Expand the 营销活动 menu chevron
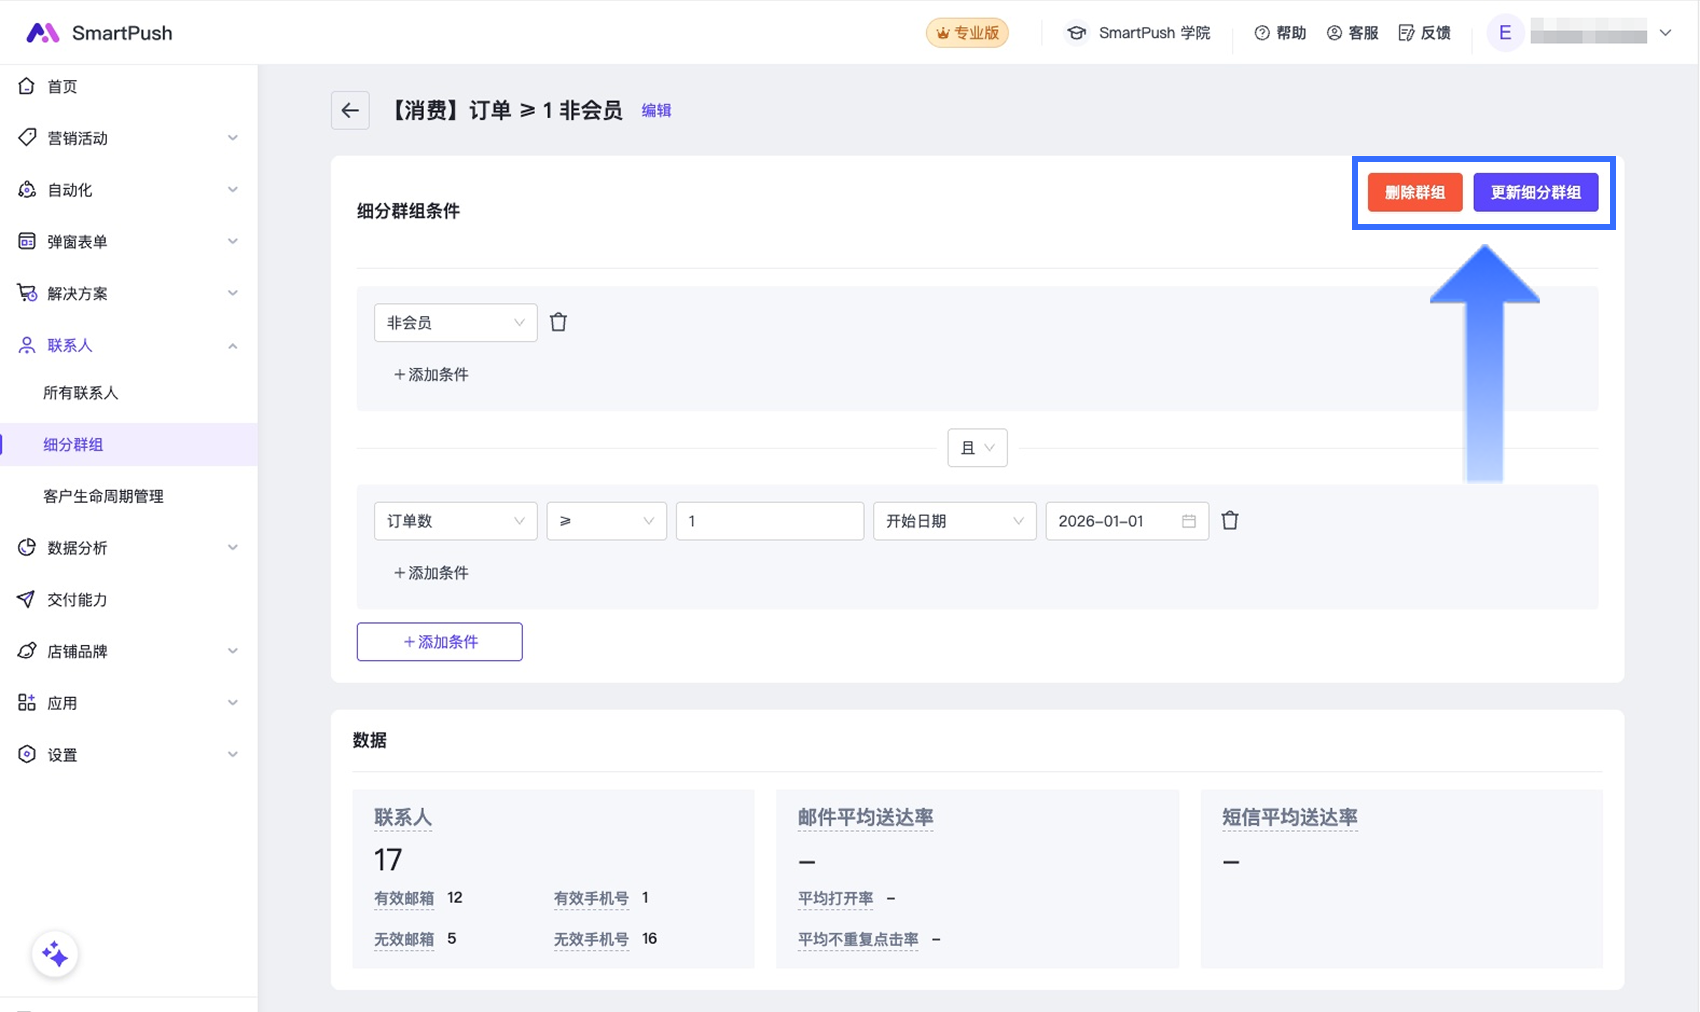The height and width of the screenshot is (1012, 1700). tap(233, 138)
